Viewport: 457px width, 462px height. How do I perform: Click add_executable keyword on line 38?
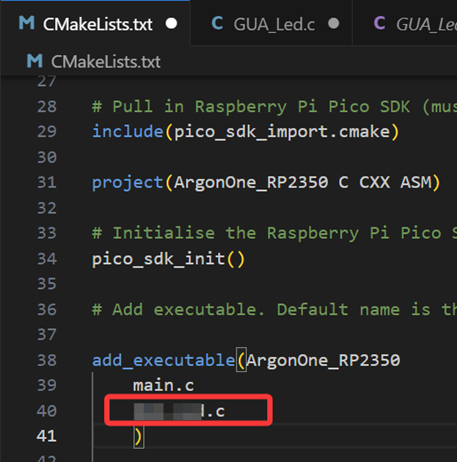[163, 360]
